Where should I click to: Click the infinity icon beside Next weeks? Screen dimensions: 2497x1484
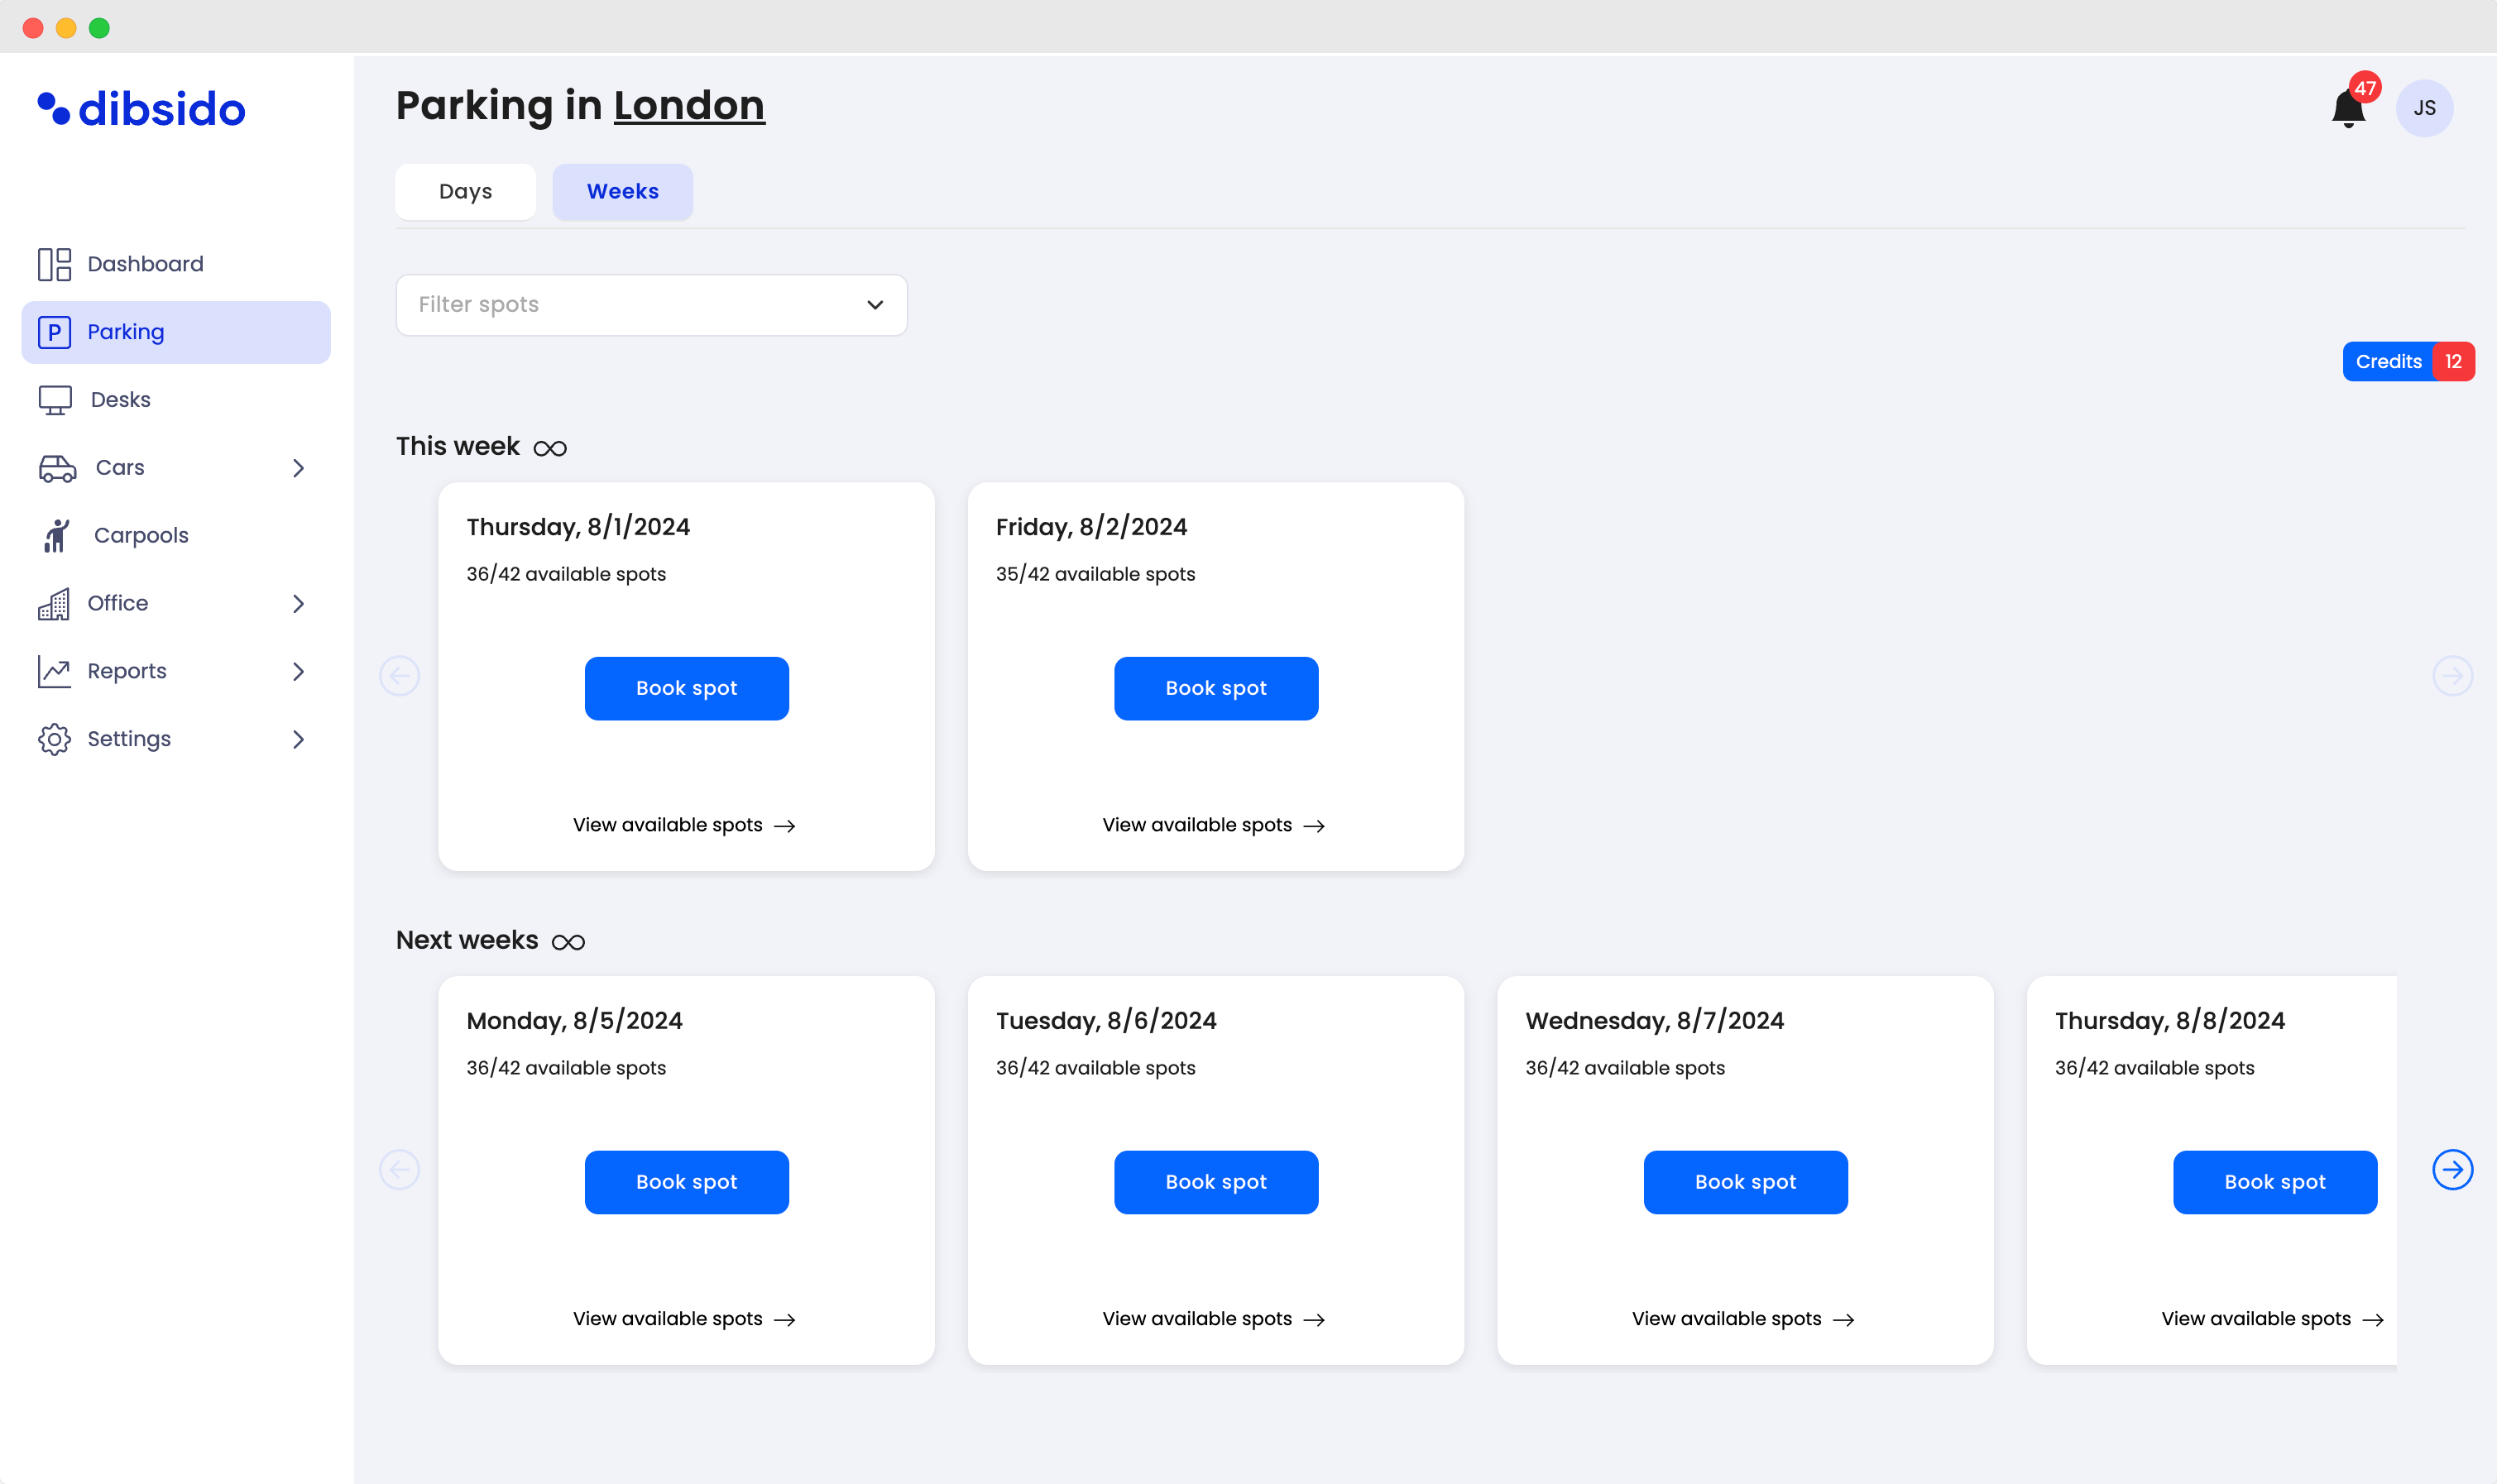coord(568,942)
